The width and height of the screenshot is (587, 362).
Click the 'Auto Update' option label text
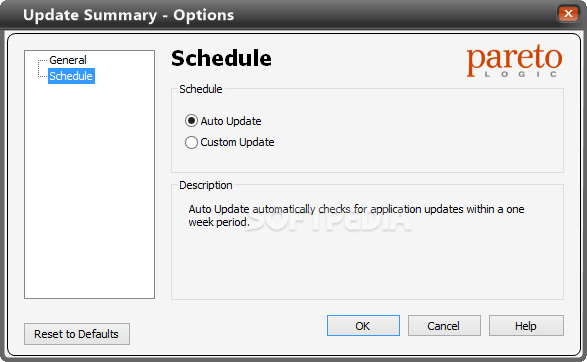231,121
